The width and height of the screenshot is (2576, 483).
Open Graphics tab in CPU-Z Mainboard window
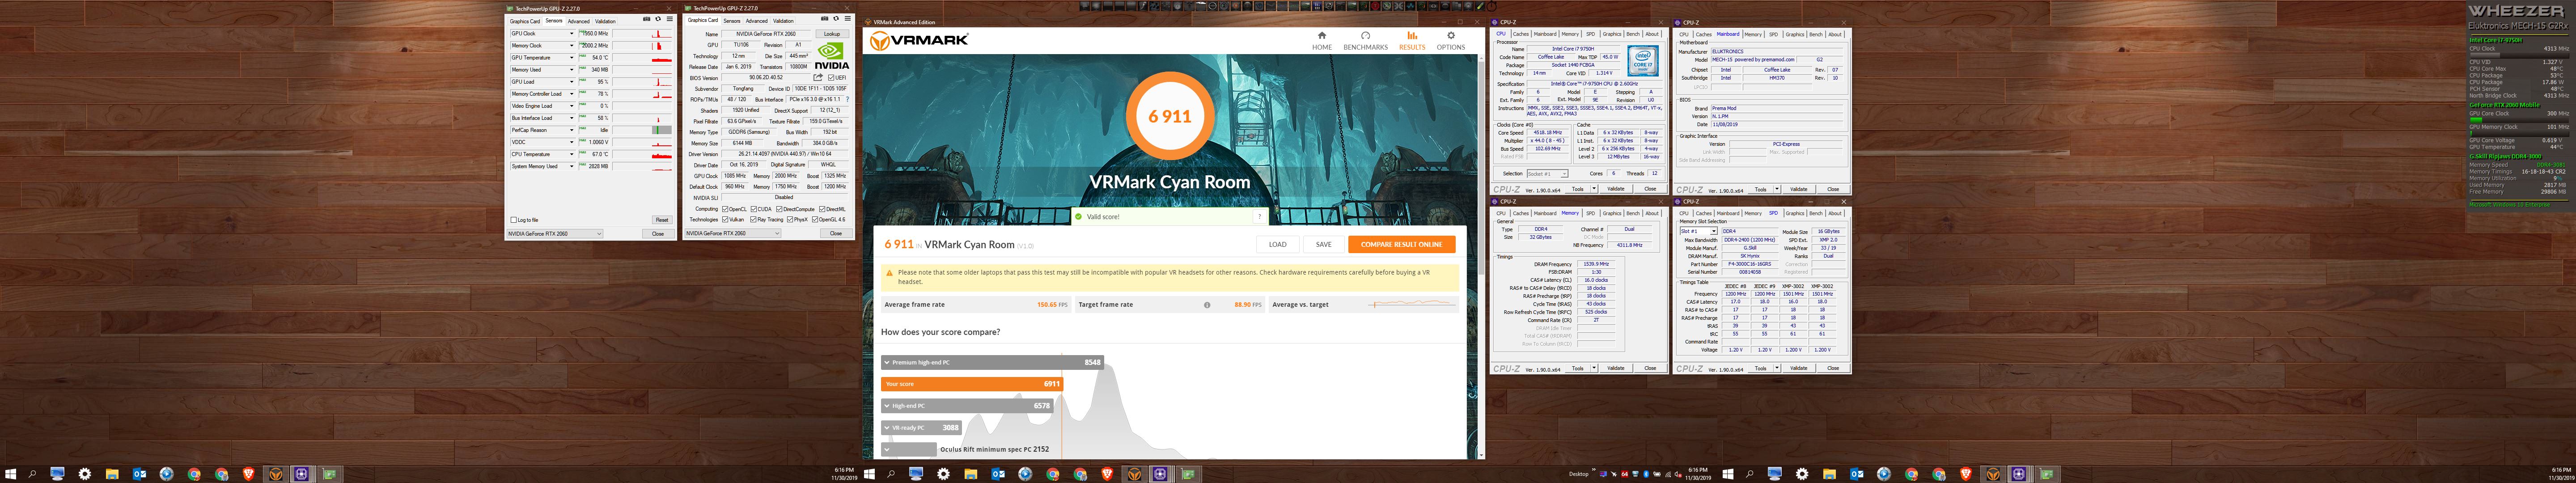tap(1795, 34)
